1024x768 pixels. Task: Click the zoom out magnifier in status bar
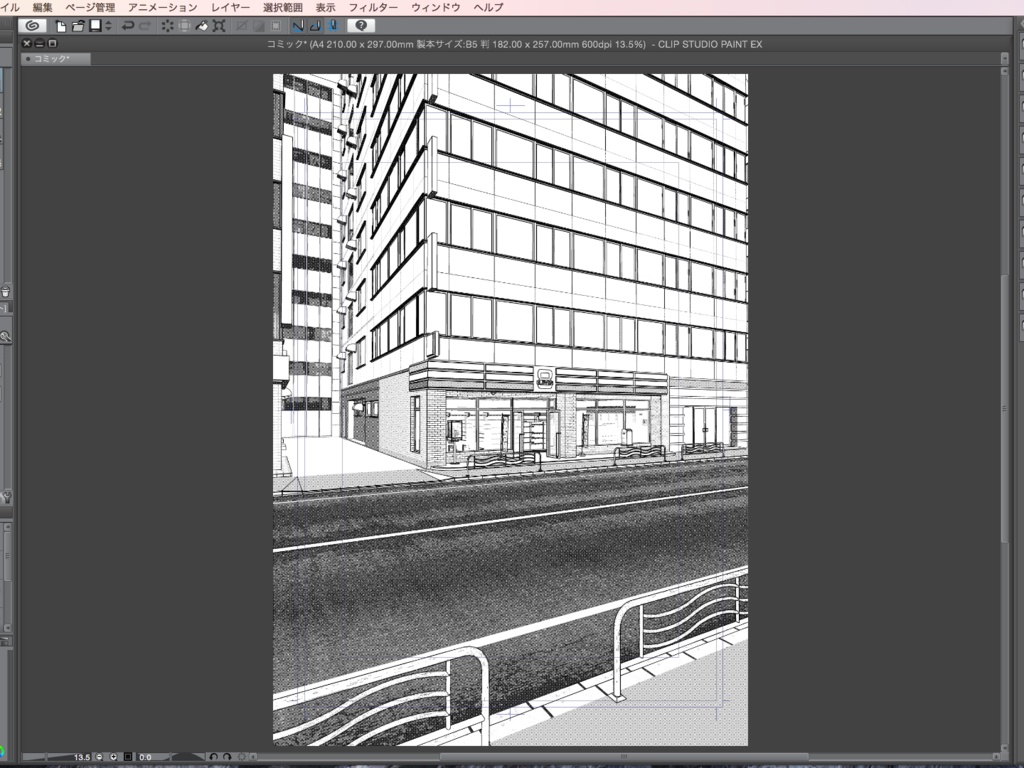click(x=99, y=757)
